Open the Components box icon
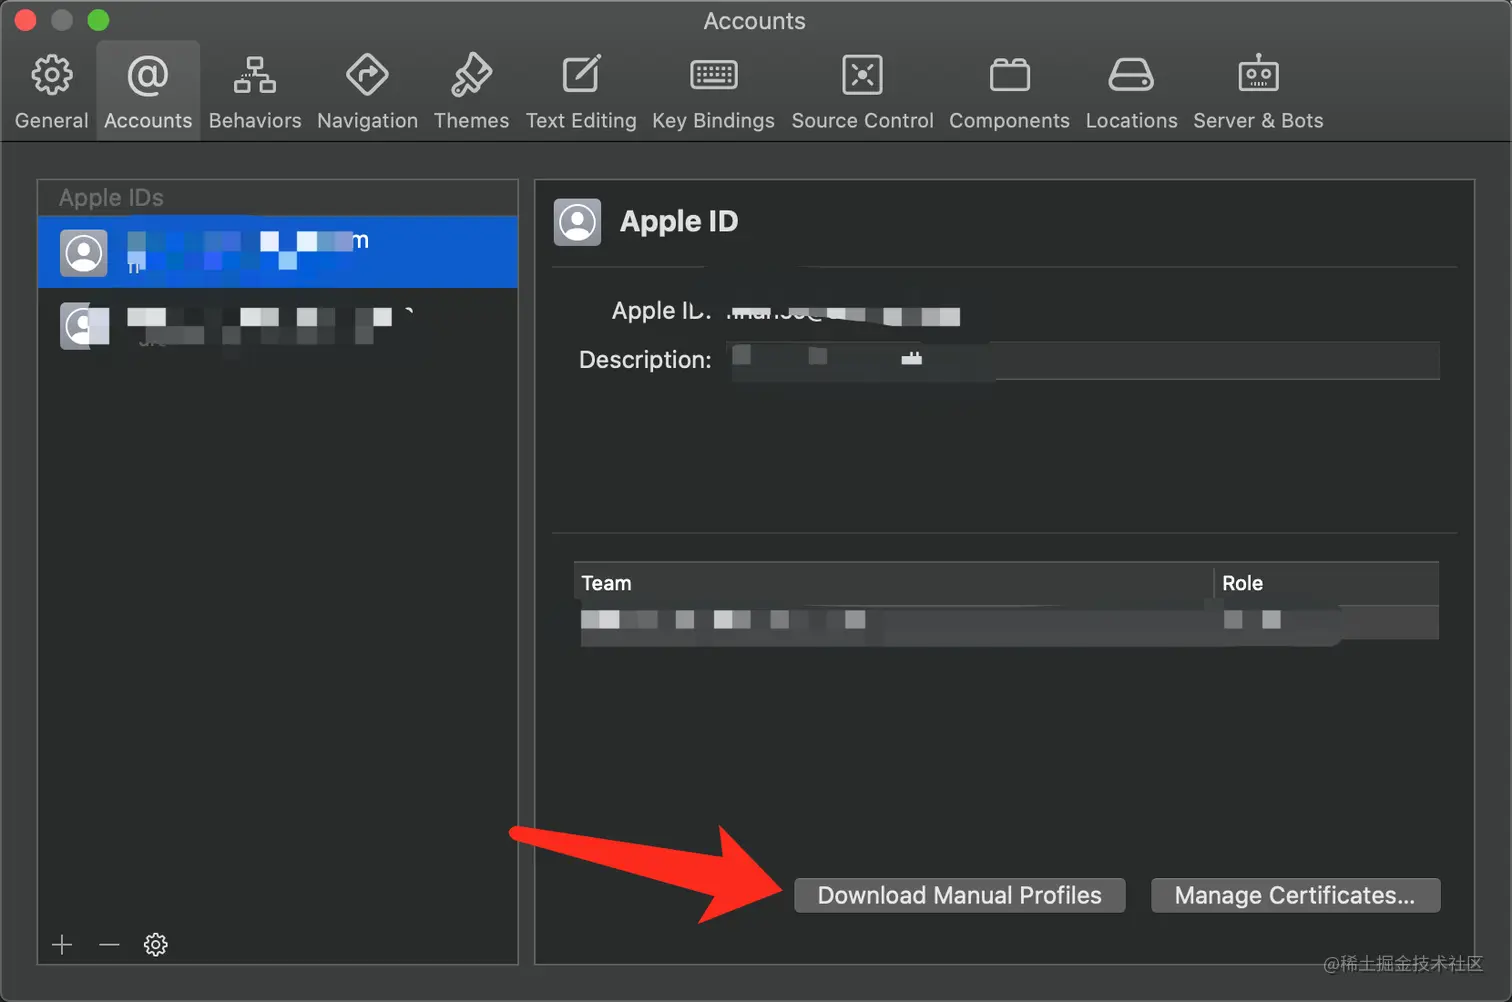Viewport: 1512px width, 1002px height. tap(1009, 75)
